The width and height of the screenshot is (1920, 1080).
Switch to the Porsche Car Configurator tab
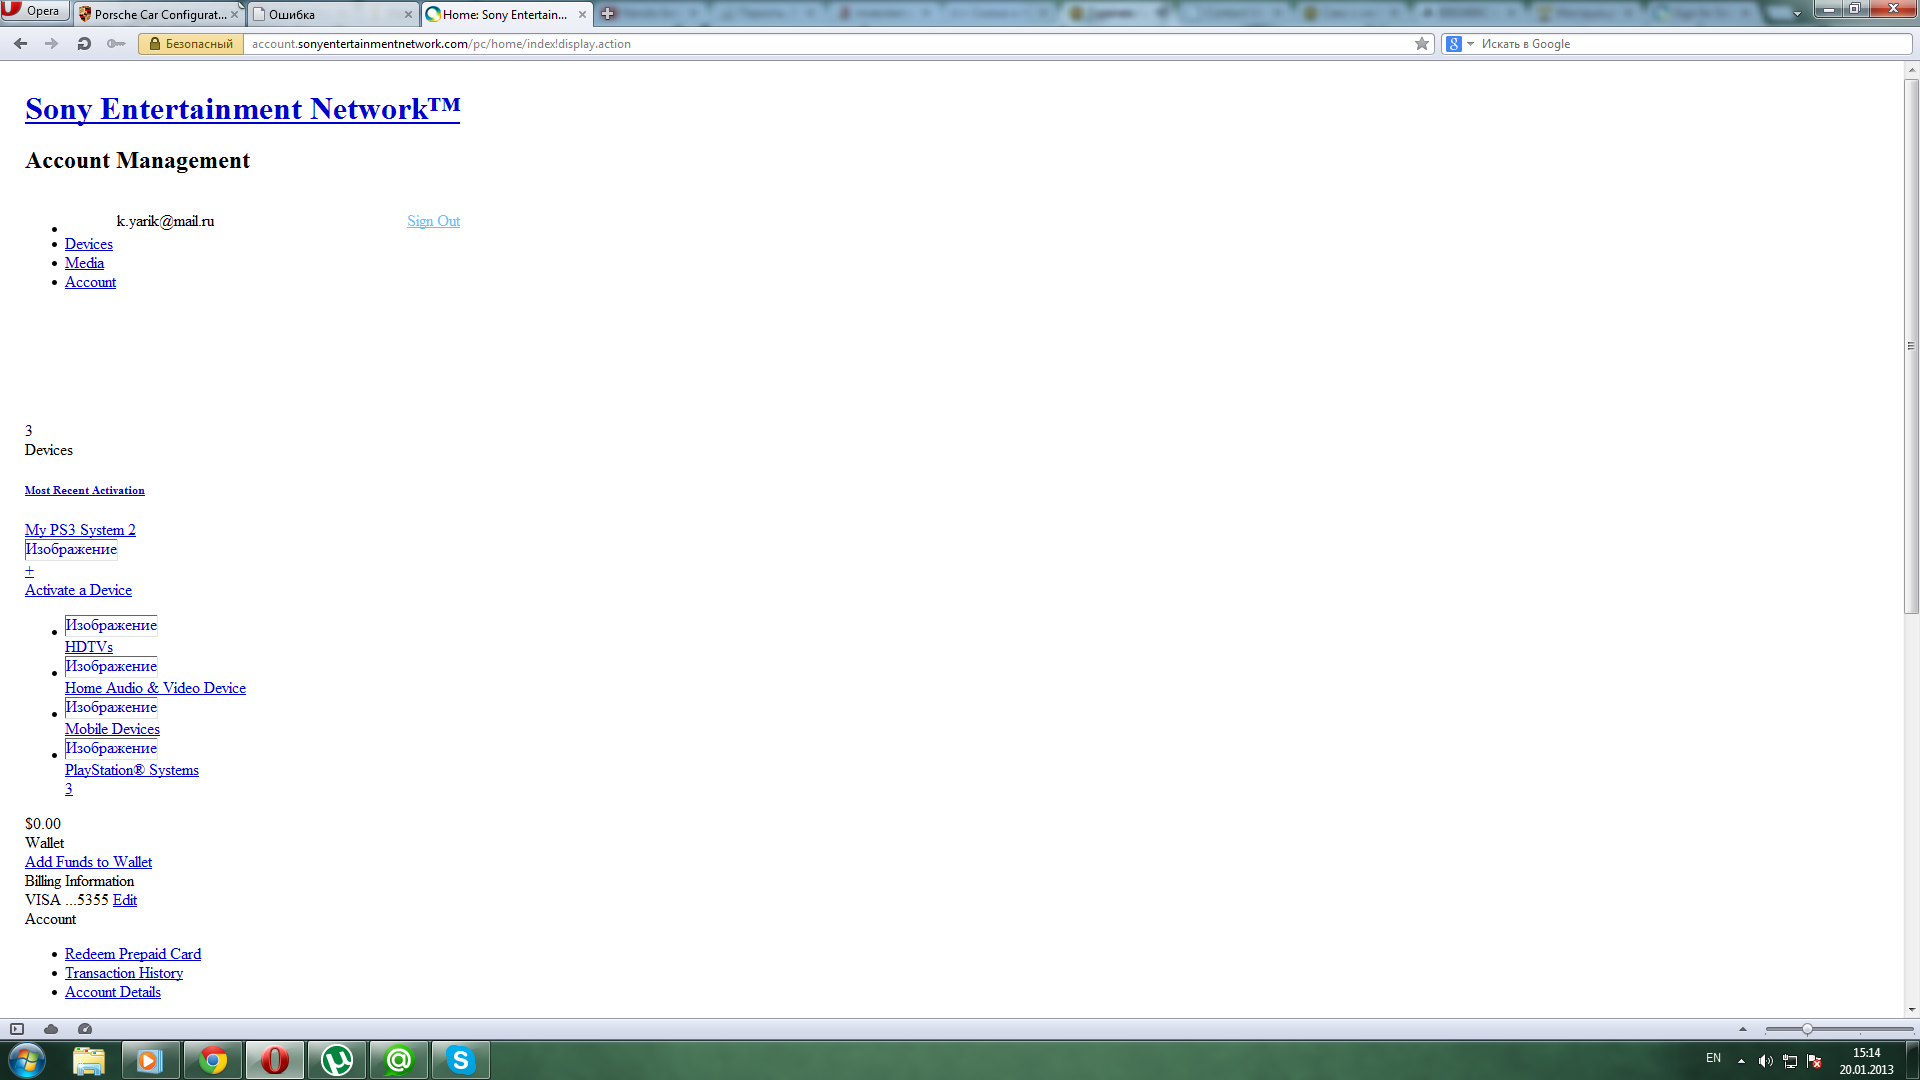[158, 15]
